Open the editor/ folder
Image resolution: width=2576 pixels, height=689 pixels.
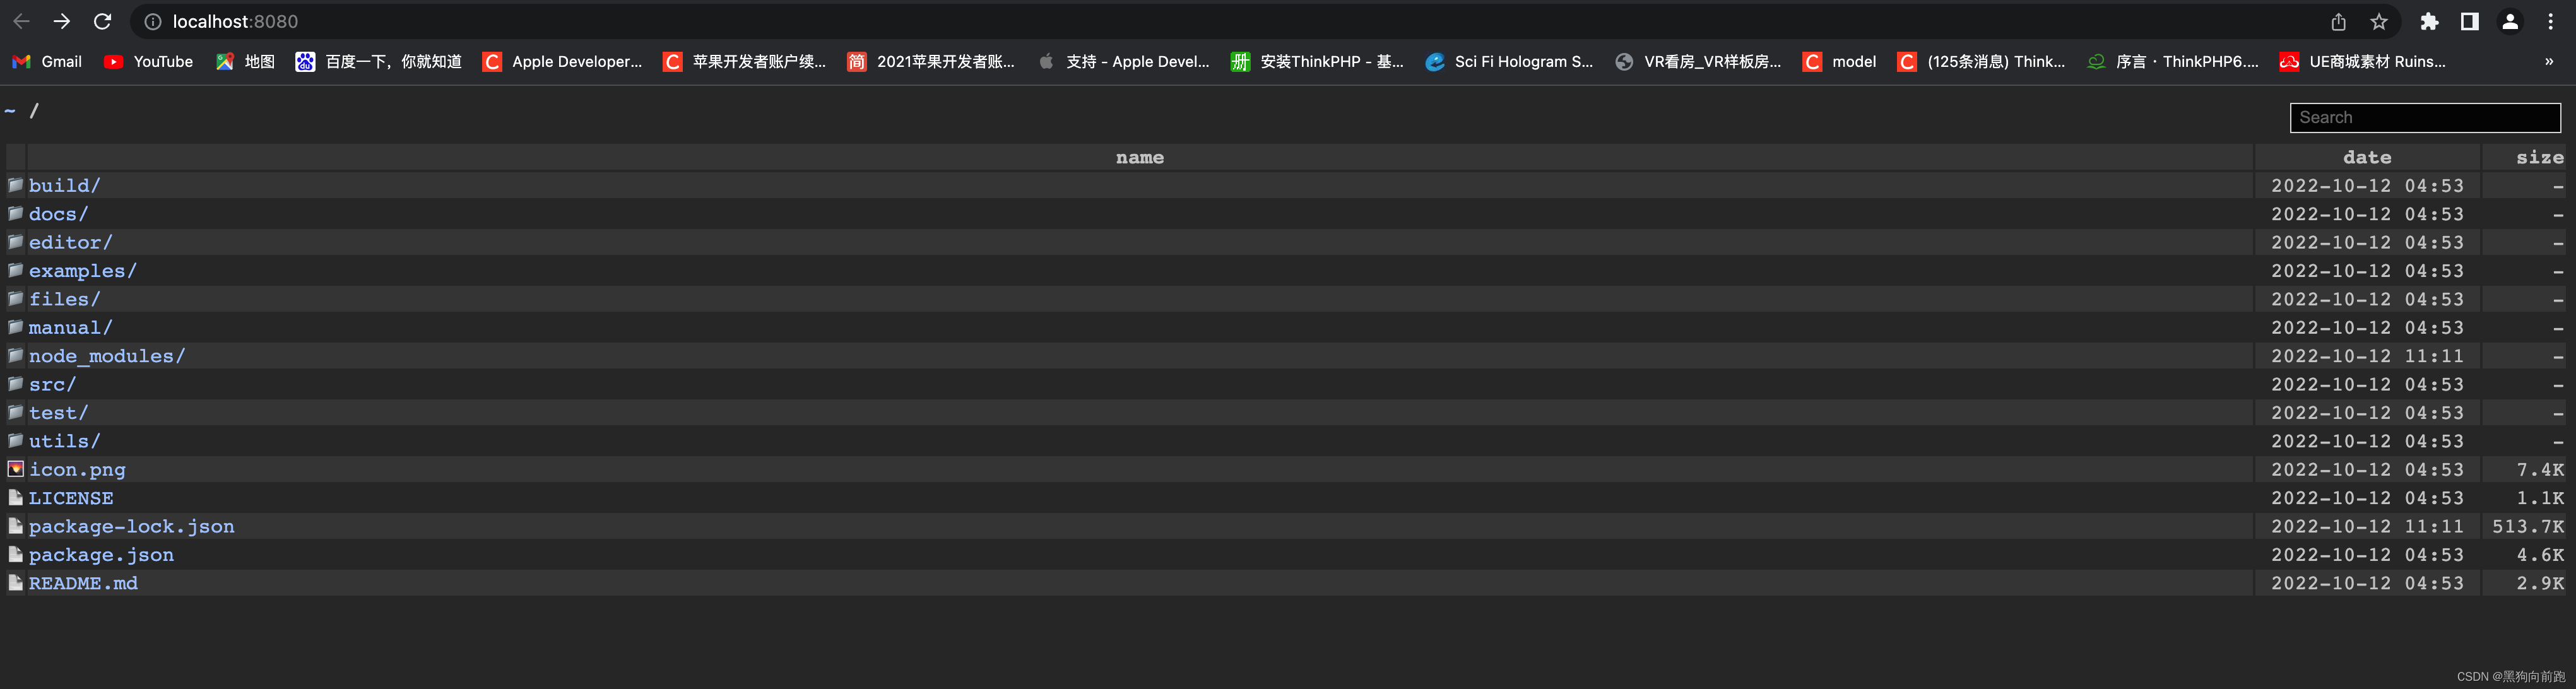[x=70, y=242]
